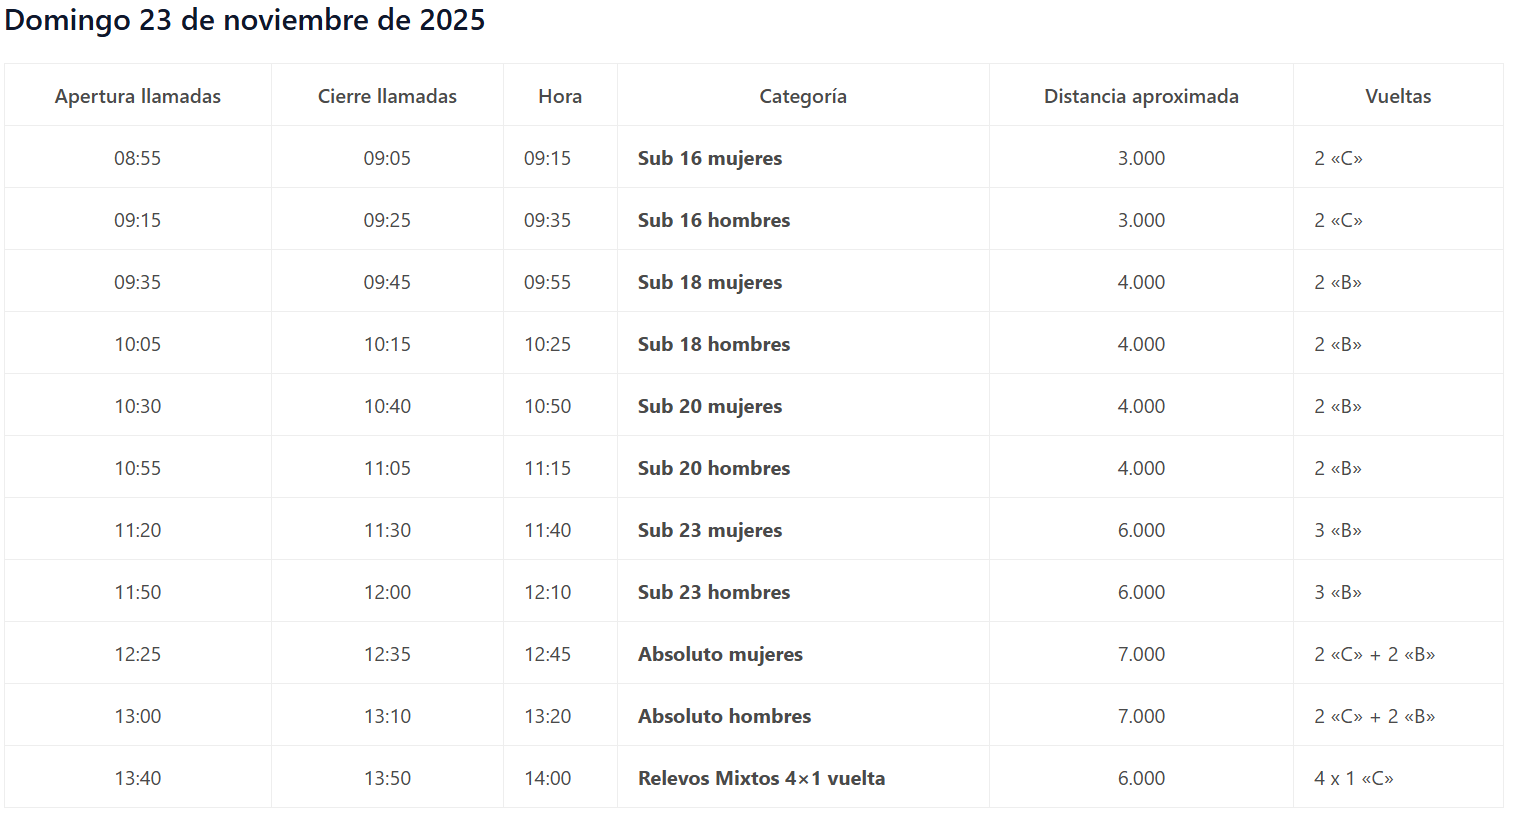Viewport: 1517px width, 820px height.
Task: Click the Sub 23 hombres category cell
Action: [x=714, y=593]
